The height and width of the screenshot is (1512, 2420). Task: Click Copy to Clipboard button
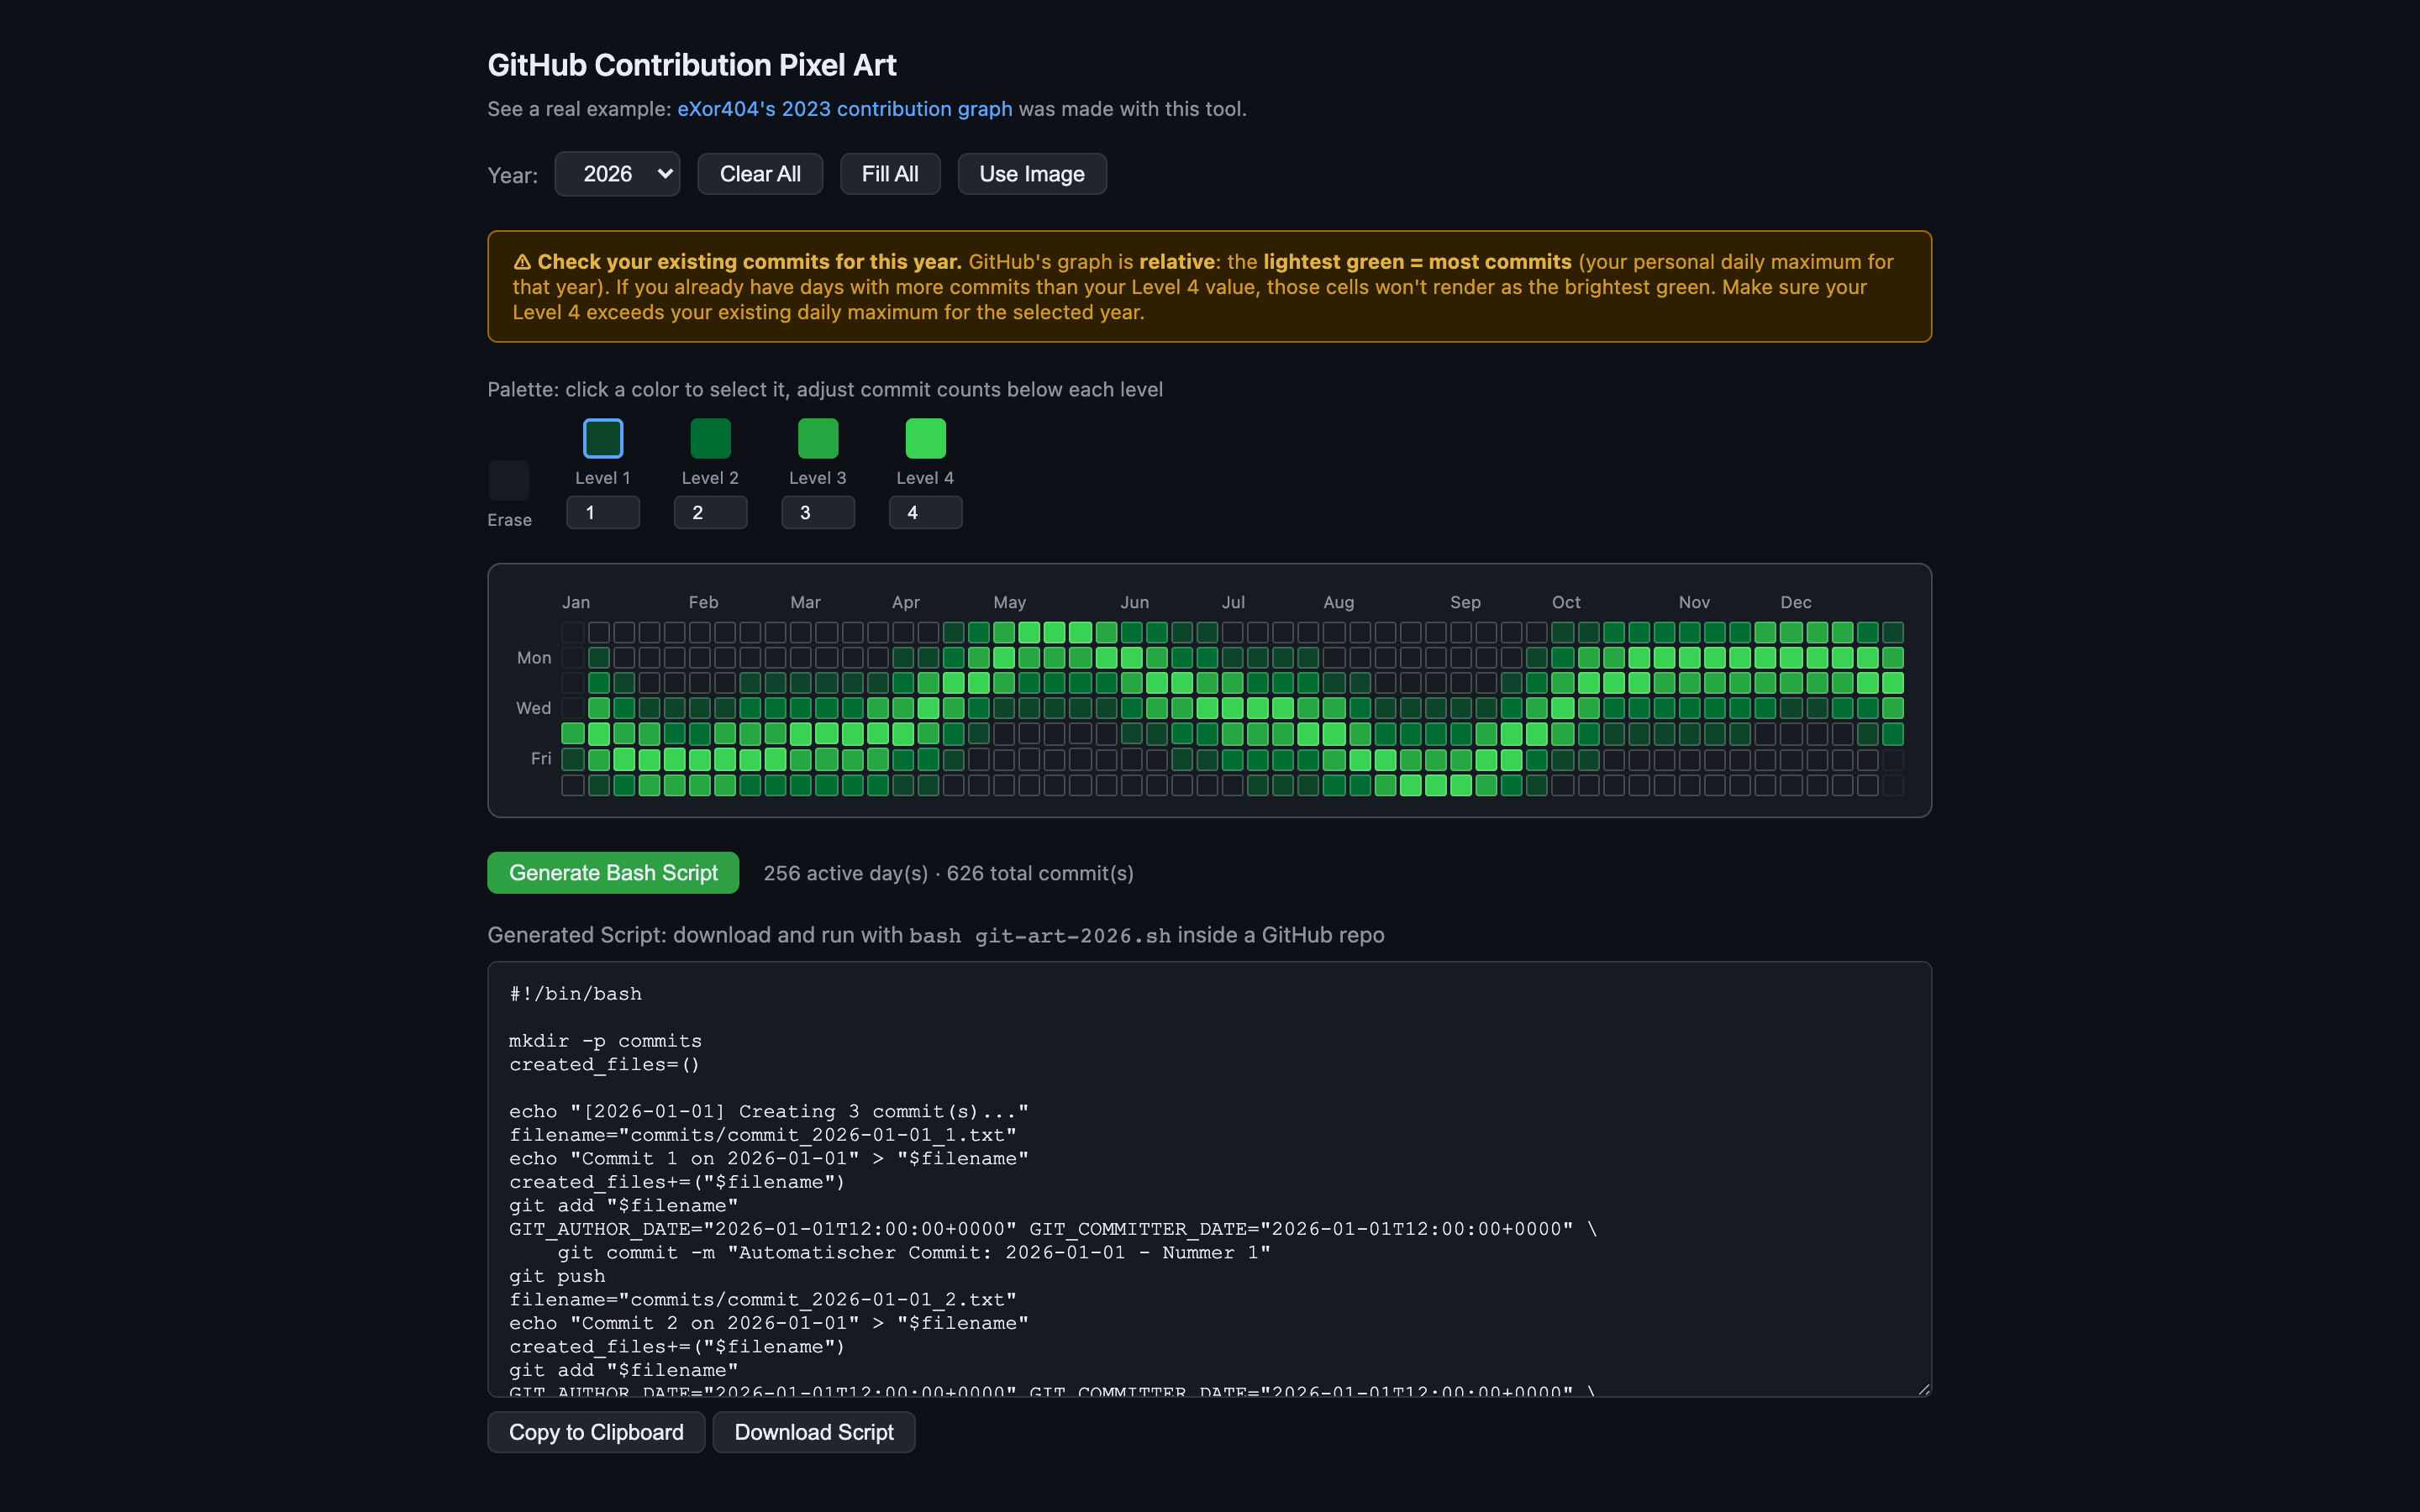point(596,1432)
